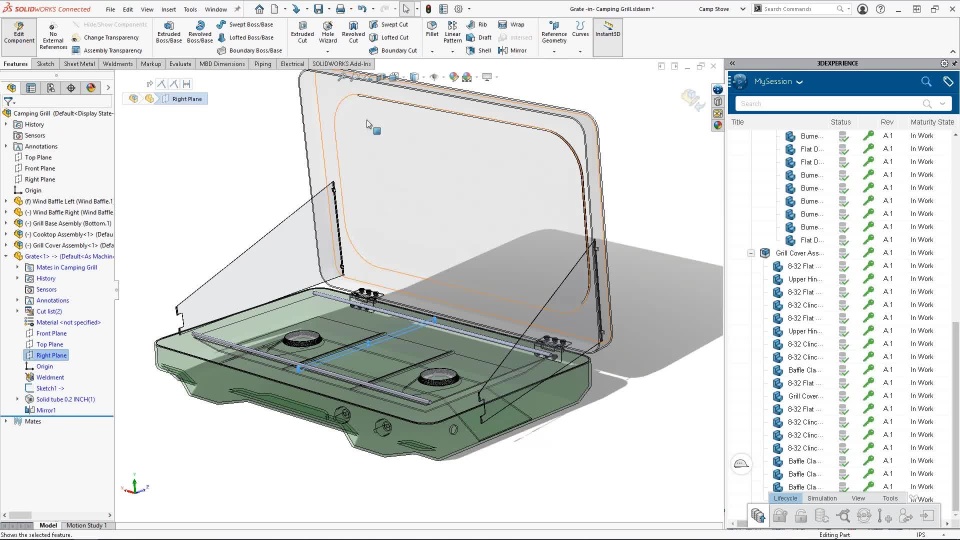Switch to the Sheet Metal tab
This screenshot has width=960, height=540.
pos(79,64)
